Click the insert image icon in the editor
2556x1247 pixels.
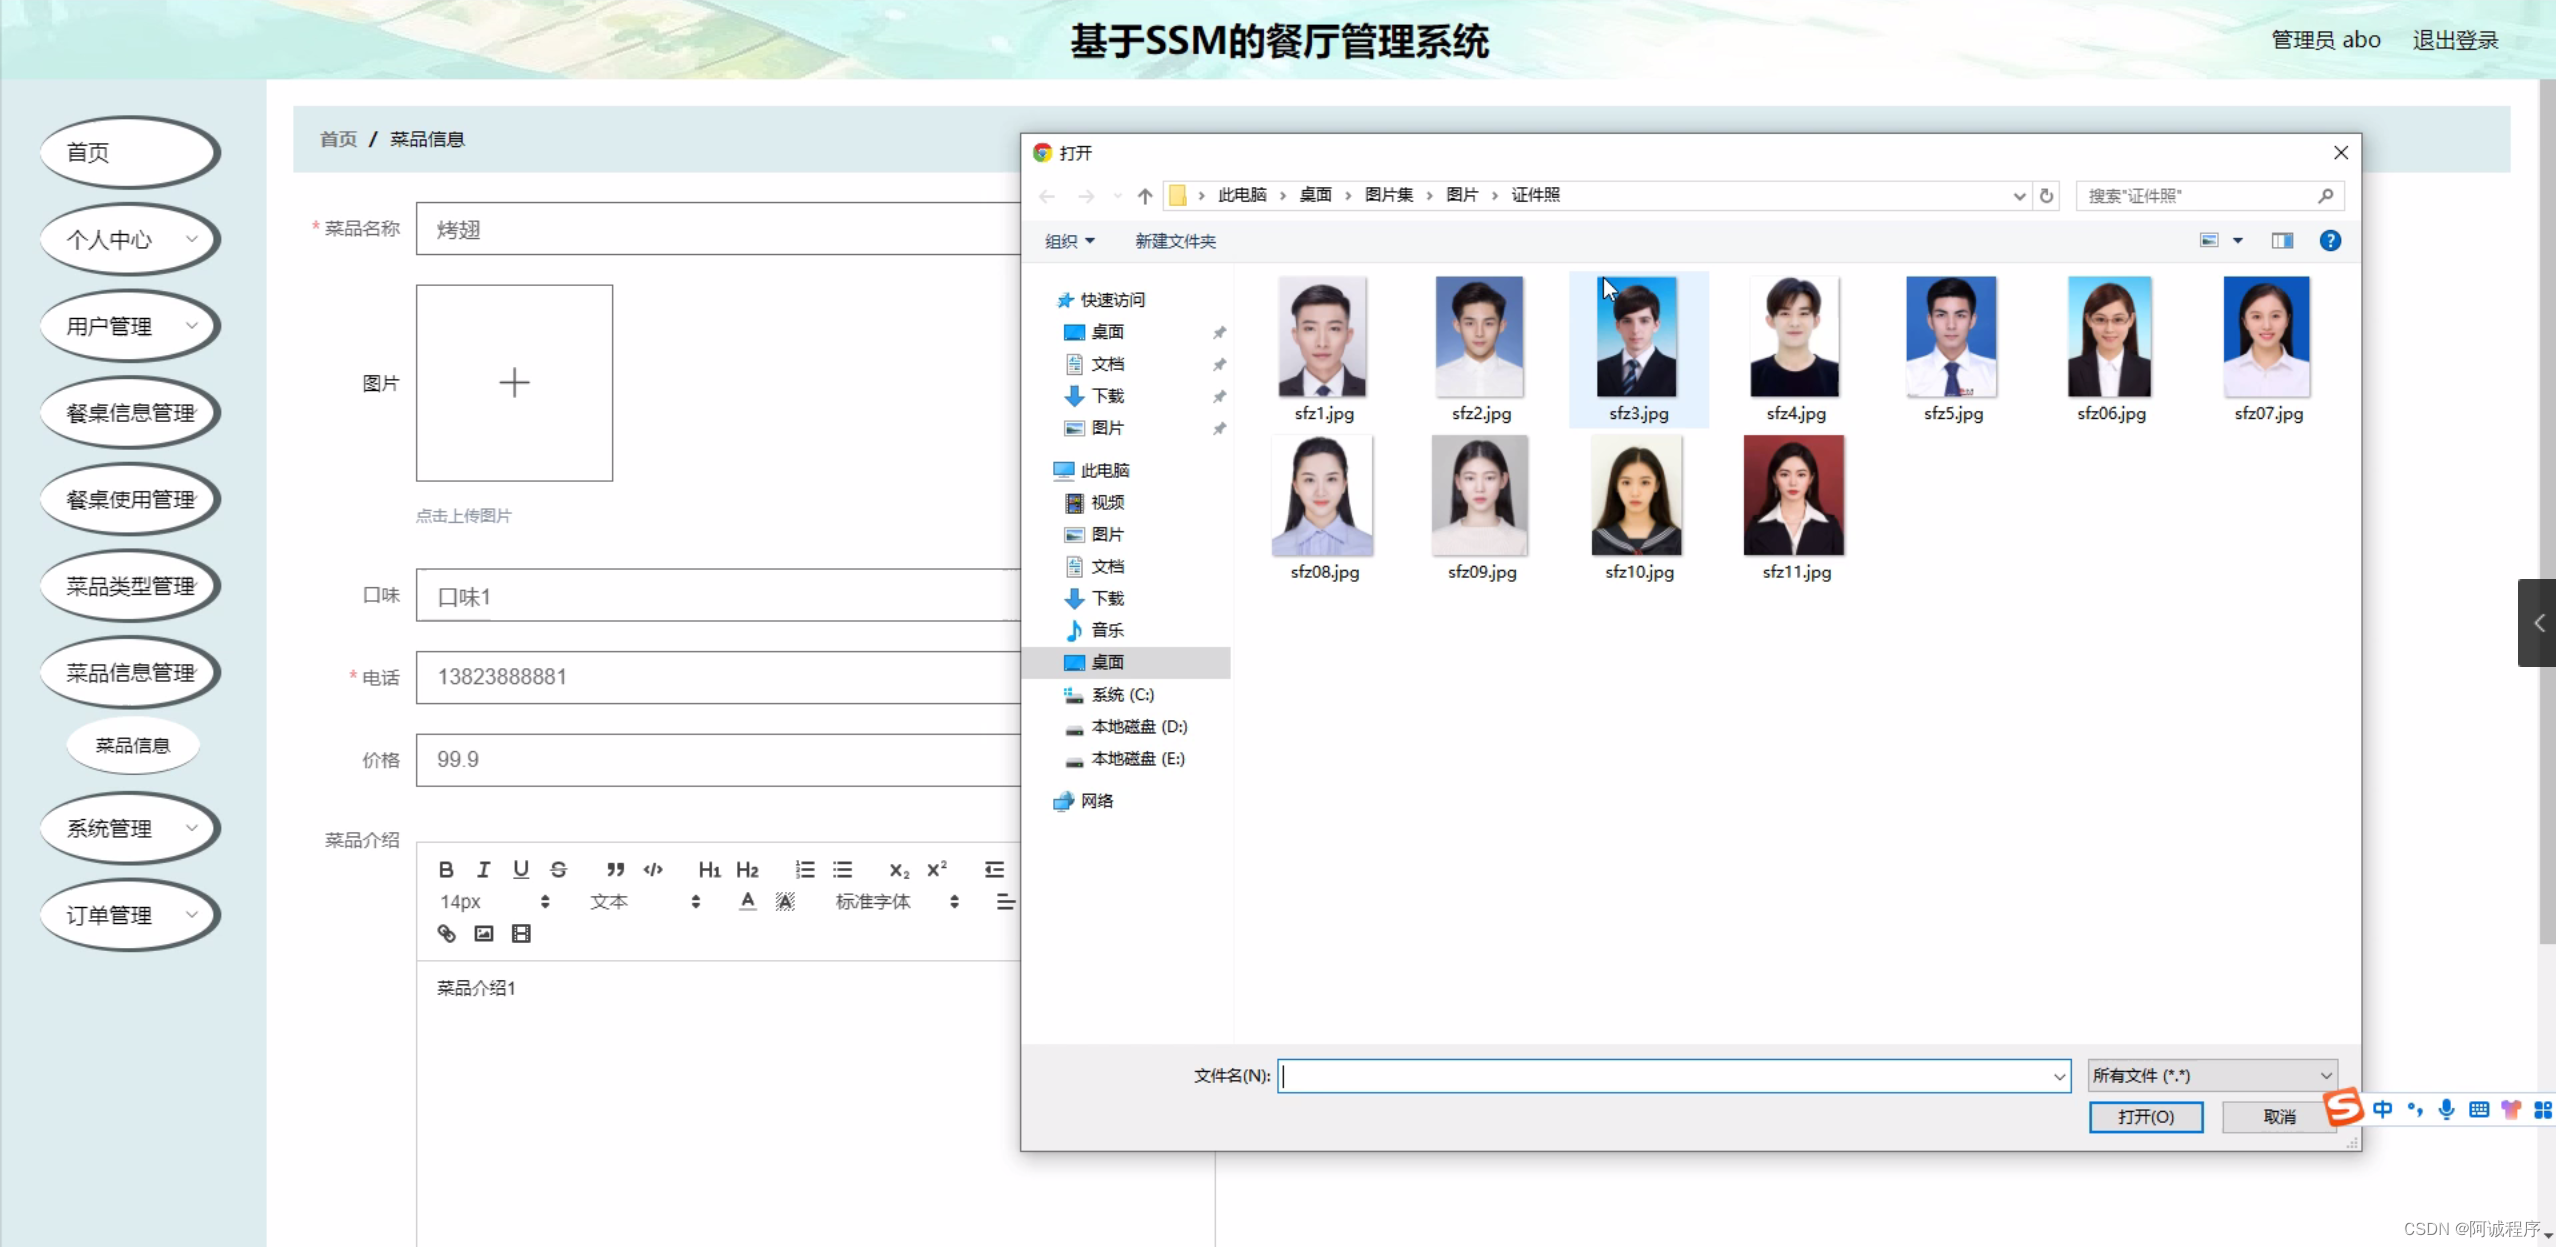pyautogui.click(x=484, y=933)
